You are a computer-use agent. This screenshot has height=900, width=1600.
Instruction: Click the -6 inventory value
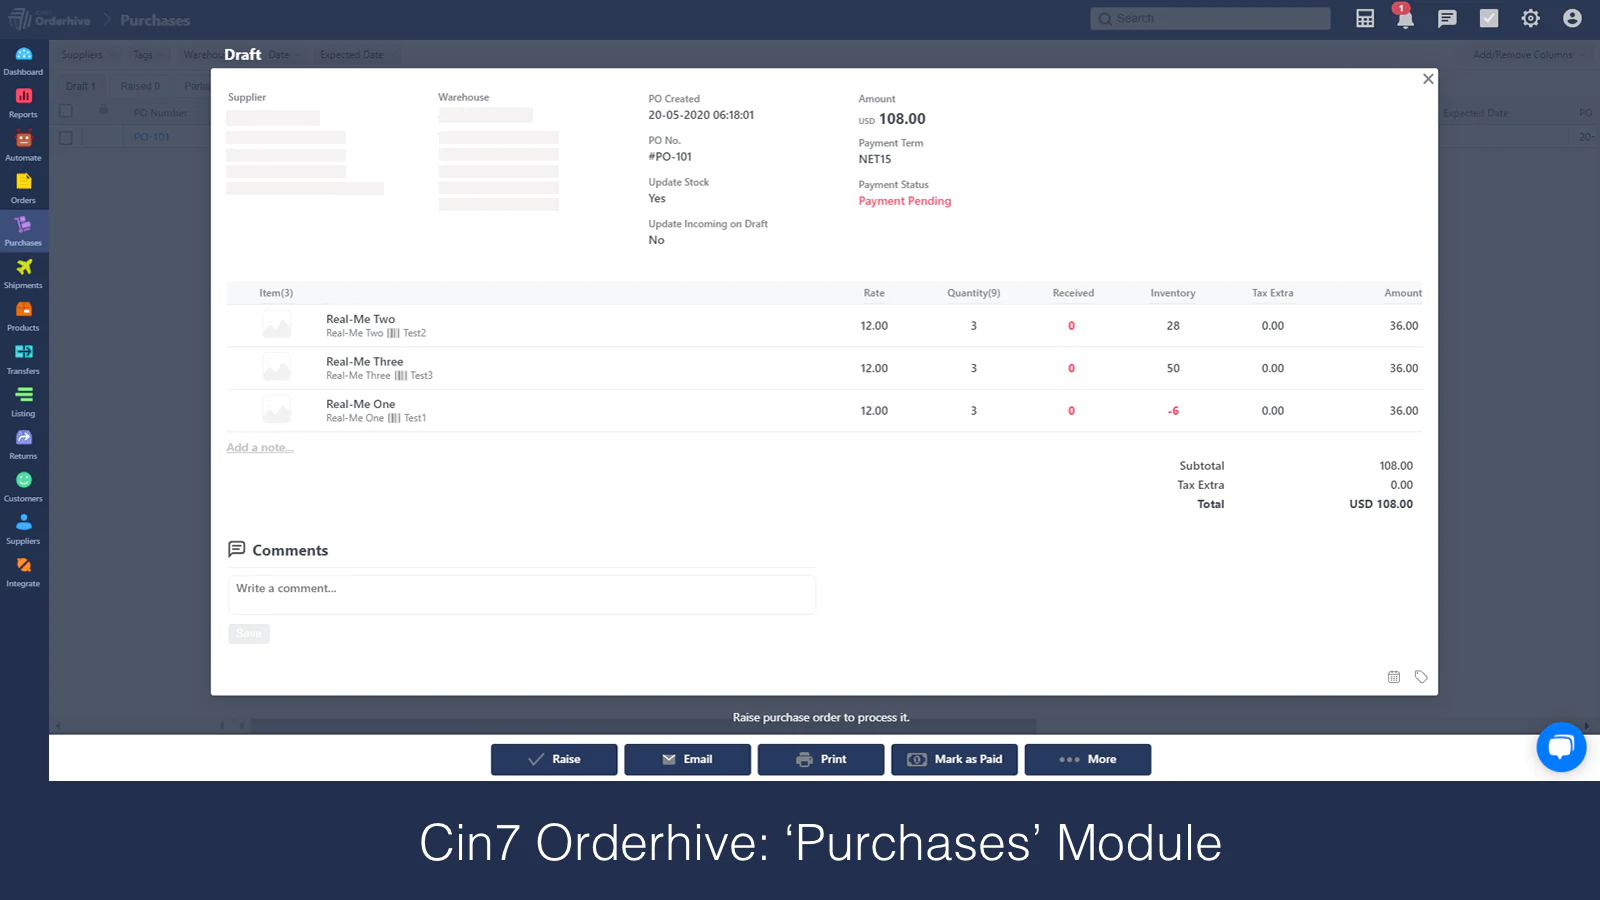click(x=1173, y=411)
